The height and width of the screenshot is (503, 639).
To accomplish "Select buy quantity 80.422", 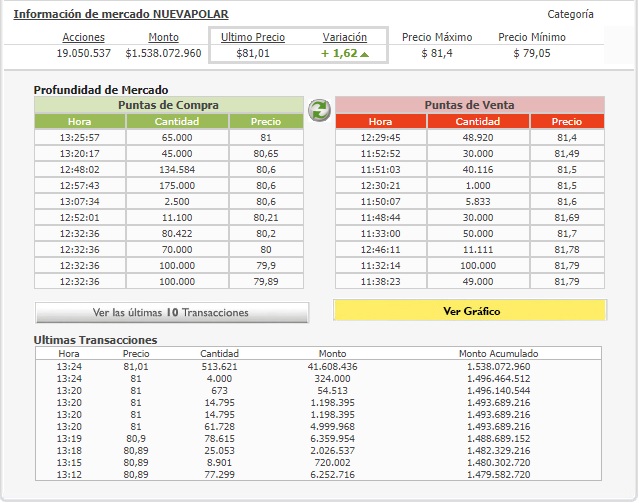I will click(177, 234).
